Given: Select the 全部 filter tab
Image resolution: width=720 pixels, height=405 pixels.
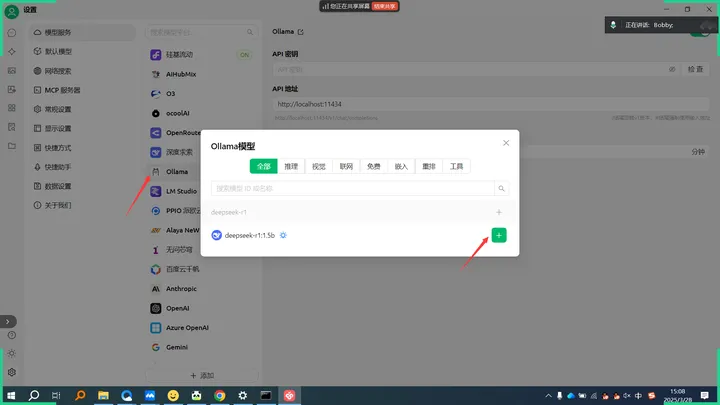Looking at the screenshot, I should click(x=264, y=166).
